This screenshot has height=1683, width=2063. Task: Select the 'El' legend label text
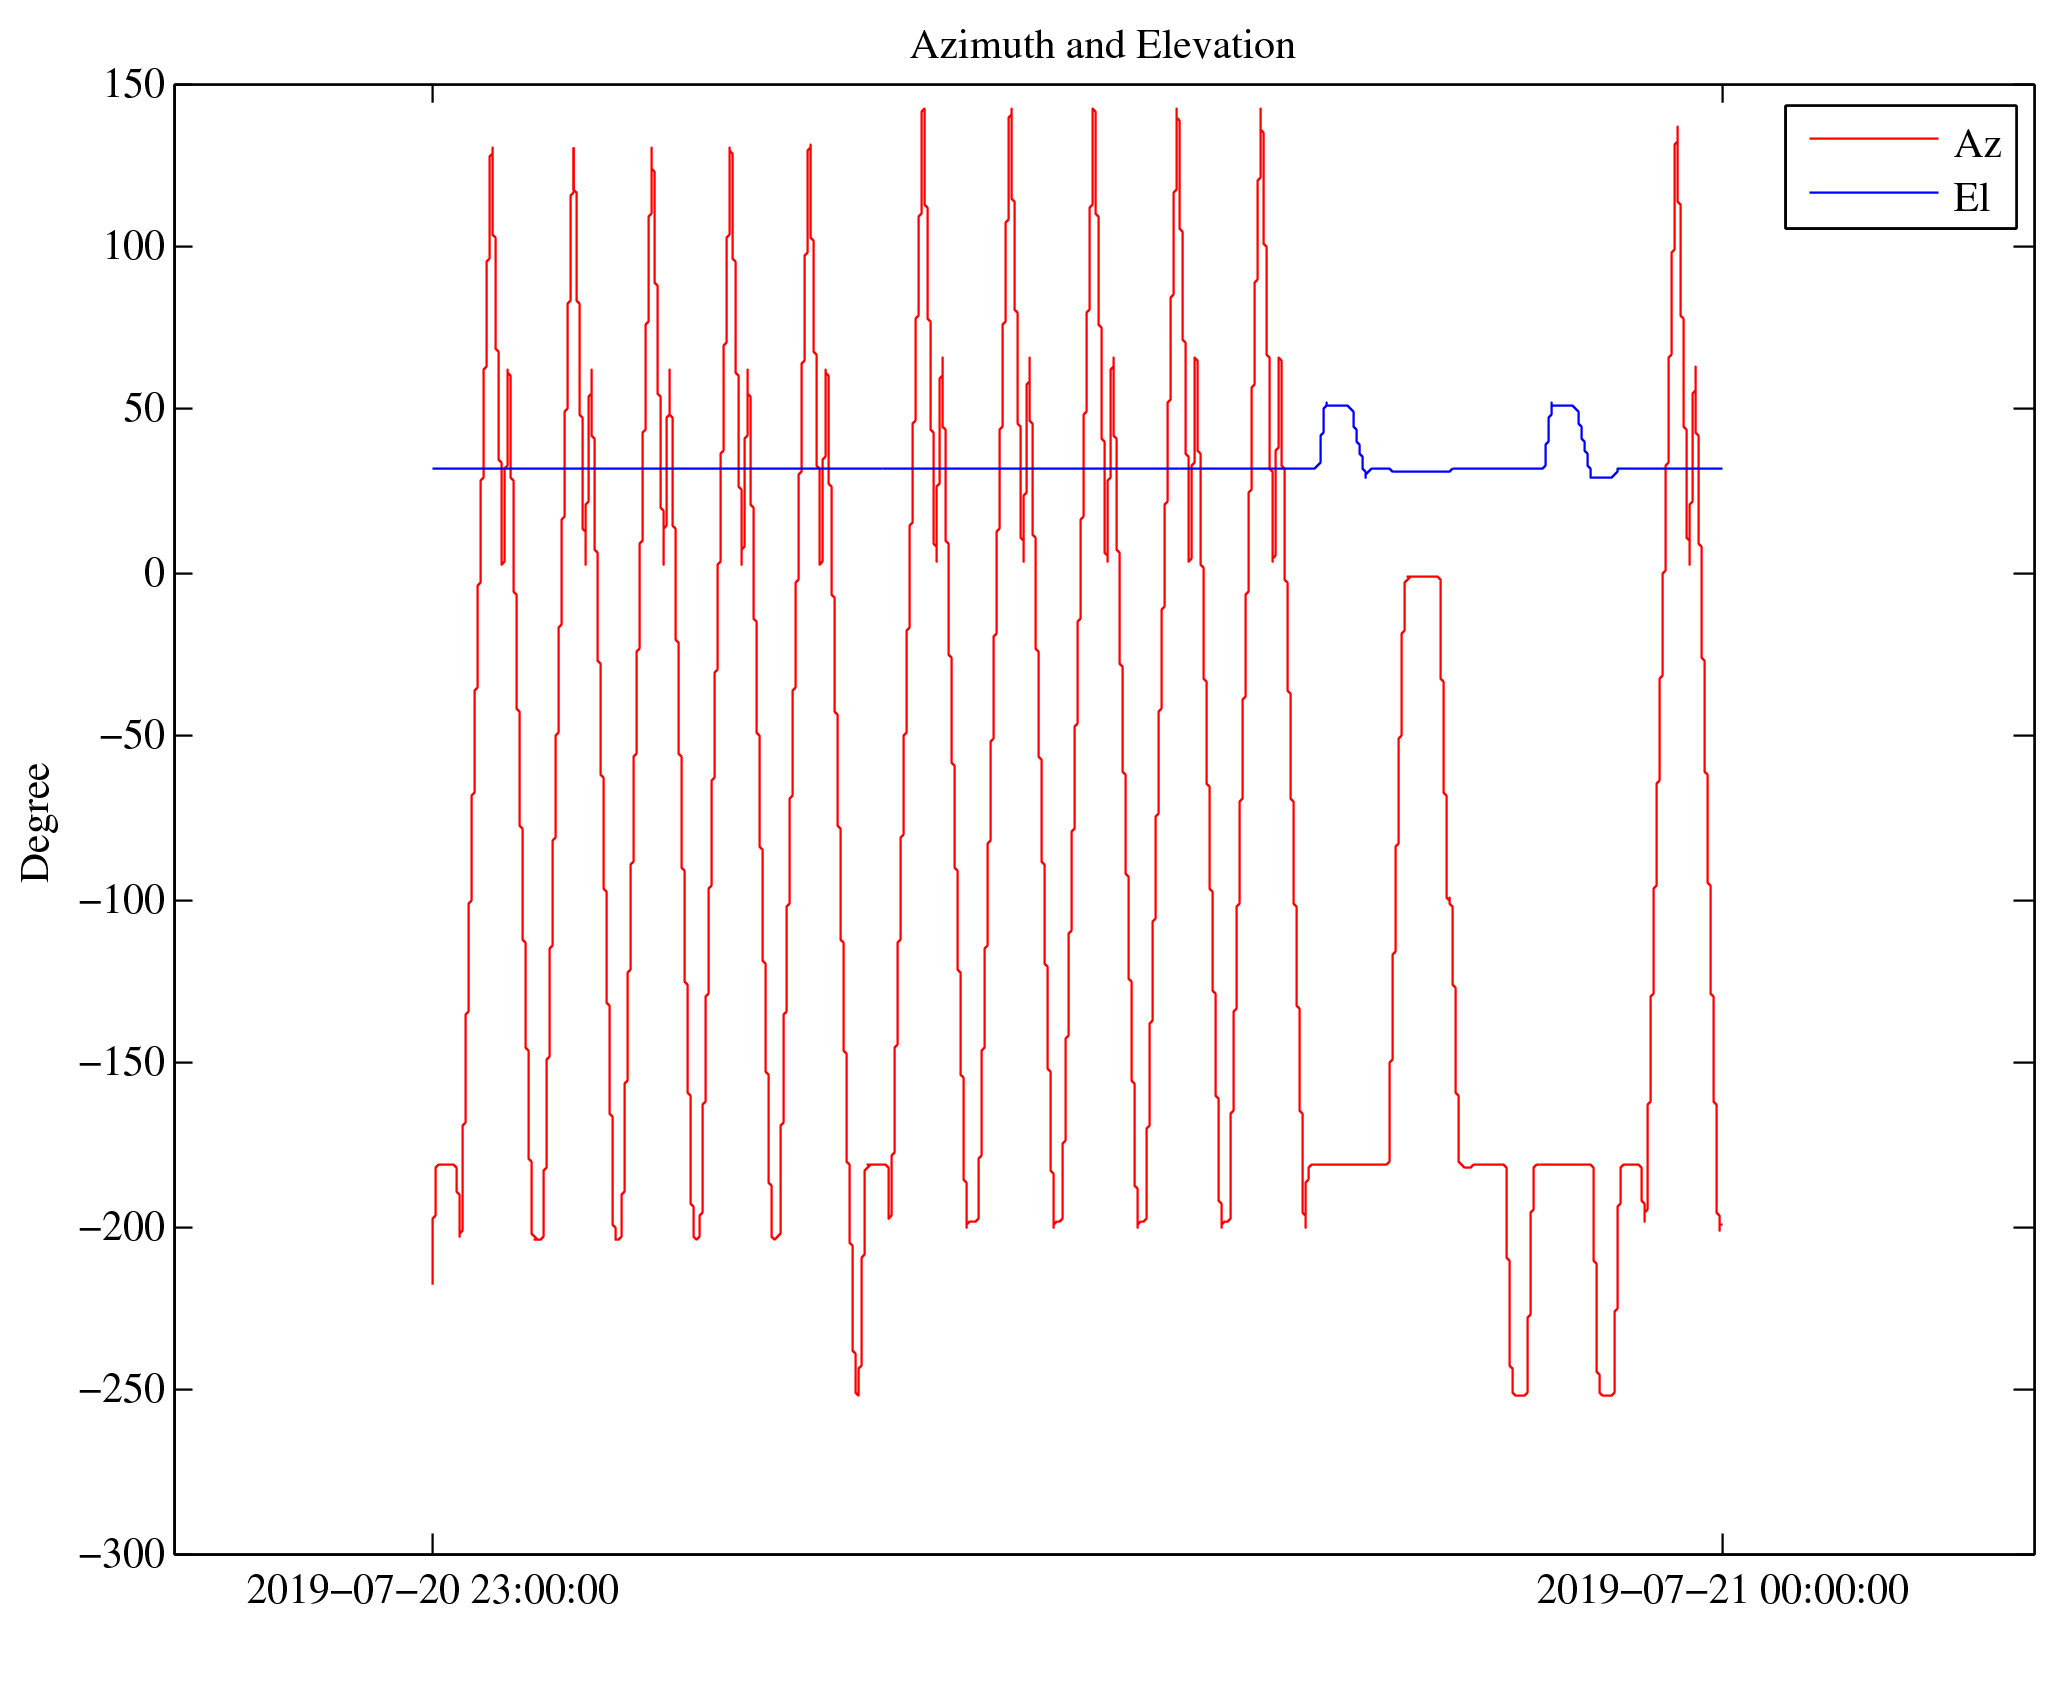click(x=1971, y=198)
